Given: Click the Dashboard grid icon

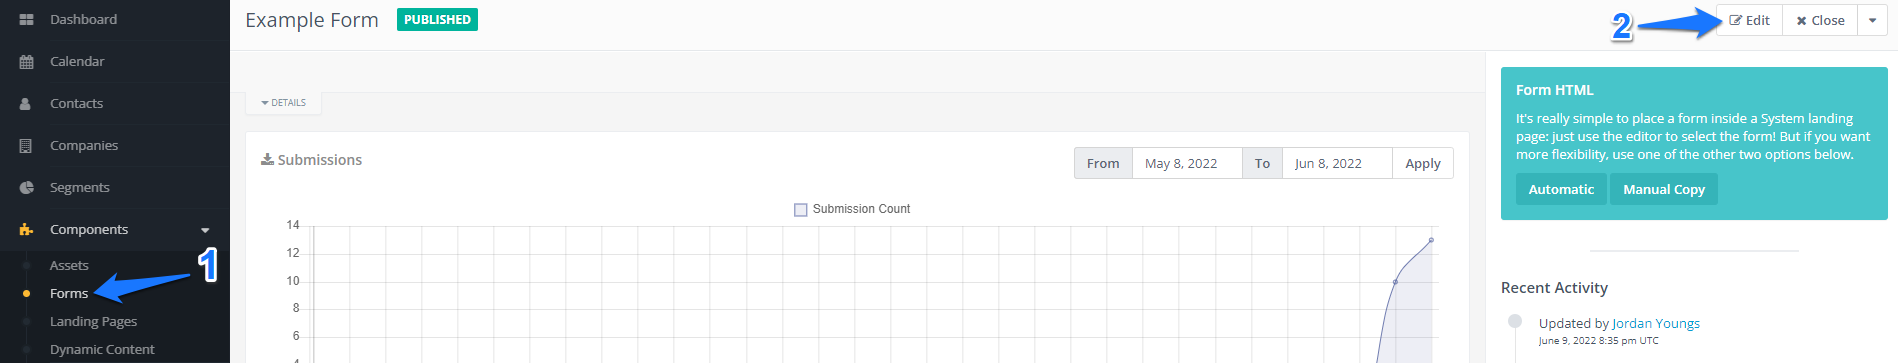Looking at the screenshot, I should pos(26,19).
